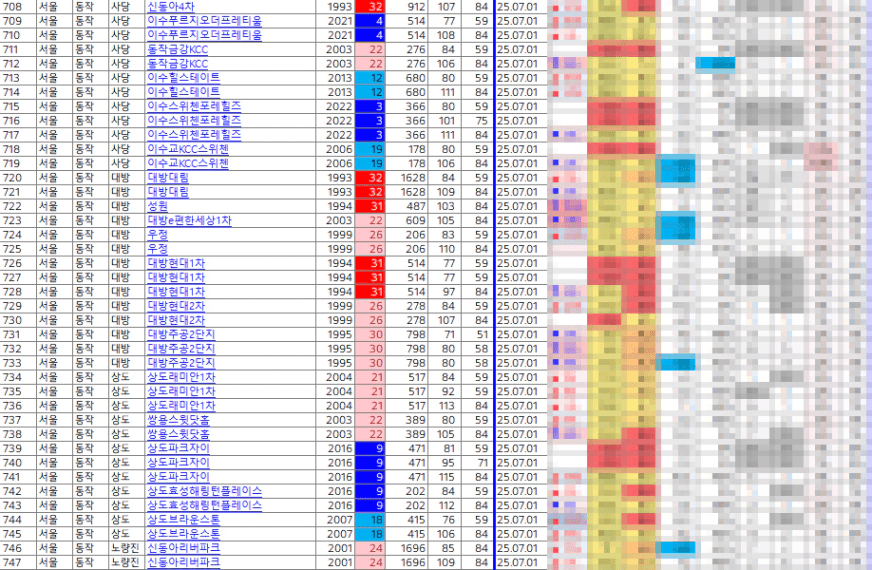Select value 609 in row 723

pyautogui.click(x=407, y=220)
